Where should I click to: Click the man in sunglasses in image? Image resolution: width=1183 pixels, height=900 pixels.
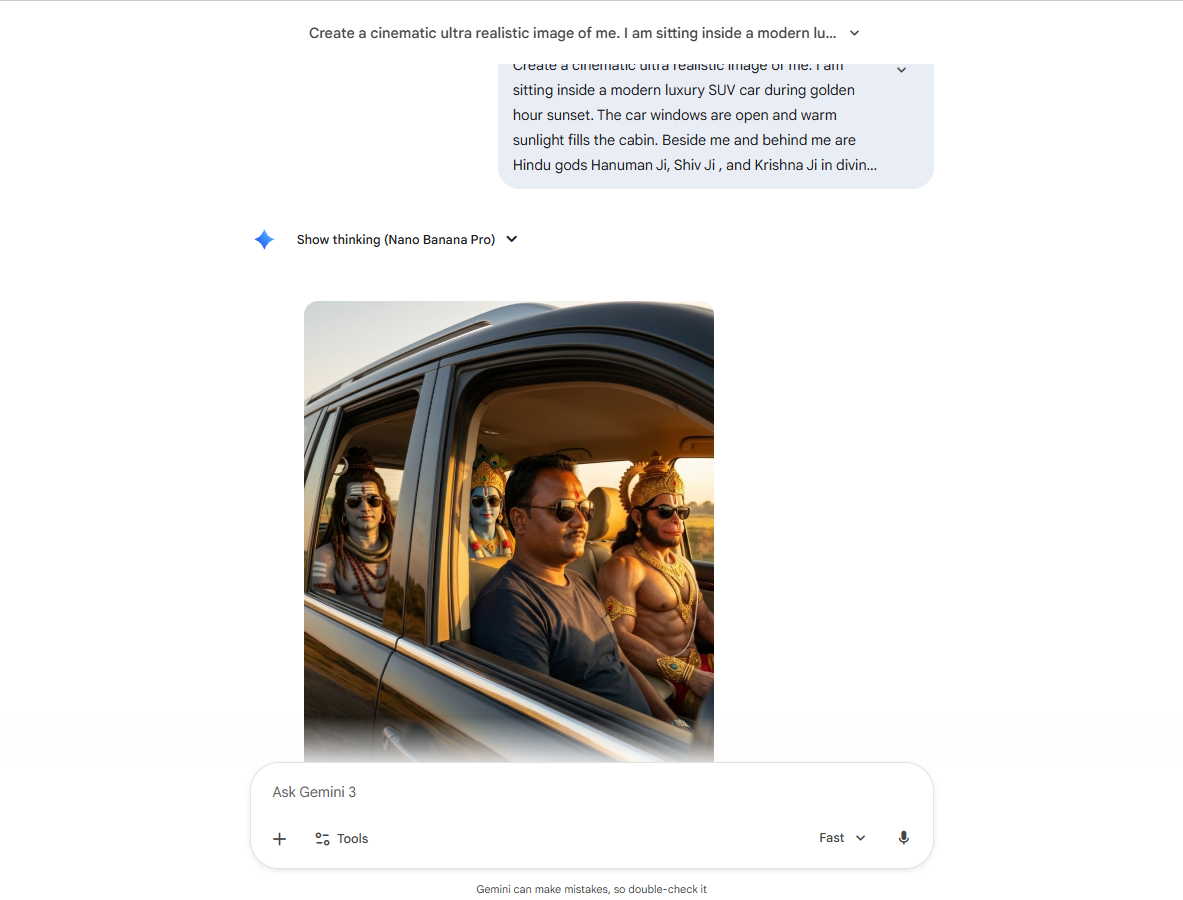pos(558,581)
